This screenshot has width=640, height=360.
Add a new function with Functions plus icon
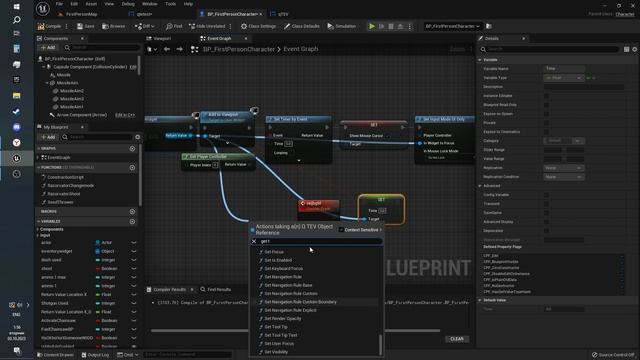coord(132,167)
